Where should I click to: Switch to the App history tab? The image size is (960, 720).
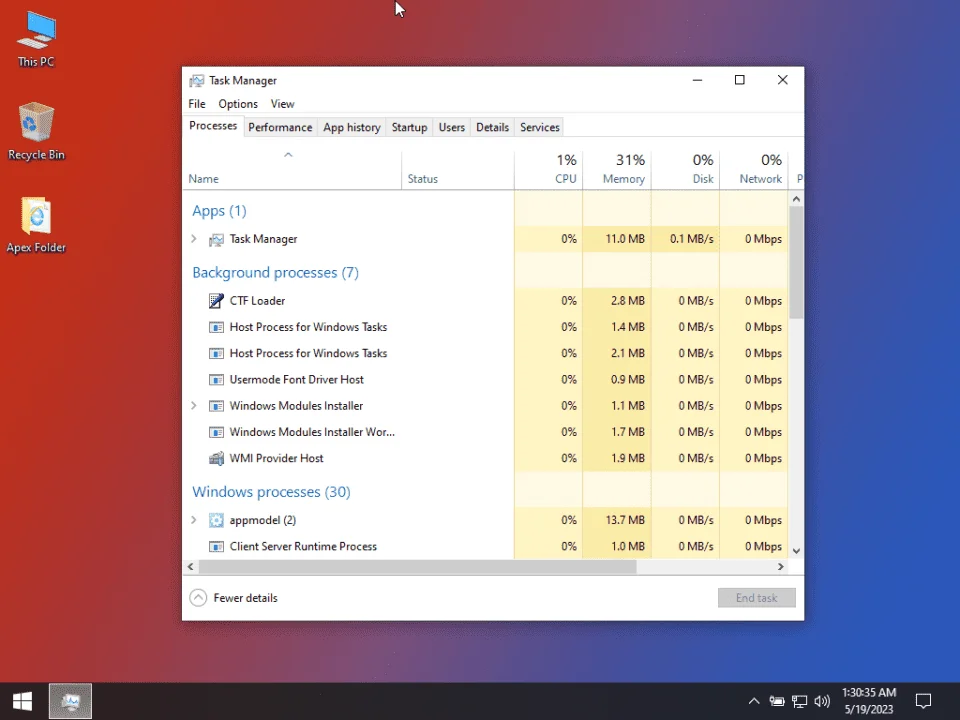click(352, 127)
